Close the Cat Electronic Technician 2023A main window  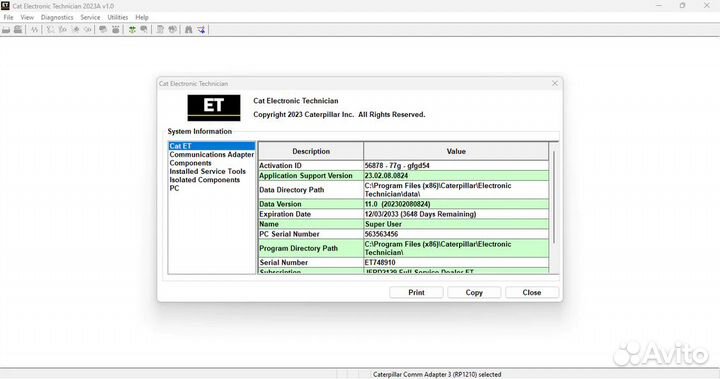point(707,6)
